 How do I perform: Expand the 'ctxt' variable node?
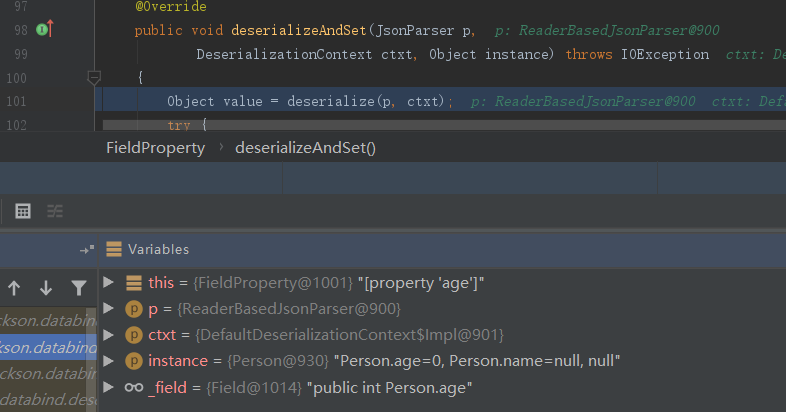coord(109,334)
